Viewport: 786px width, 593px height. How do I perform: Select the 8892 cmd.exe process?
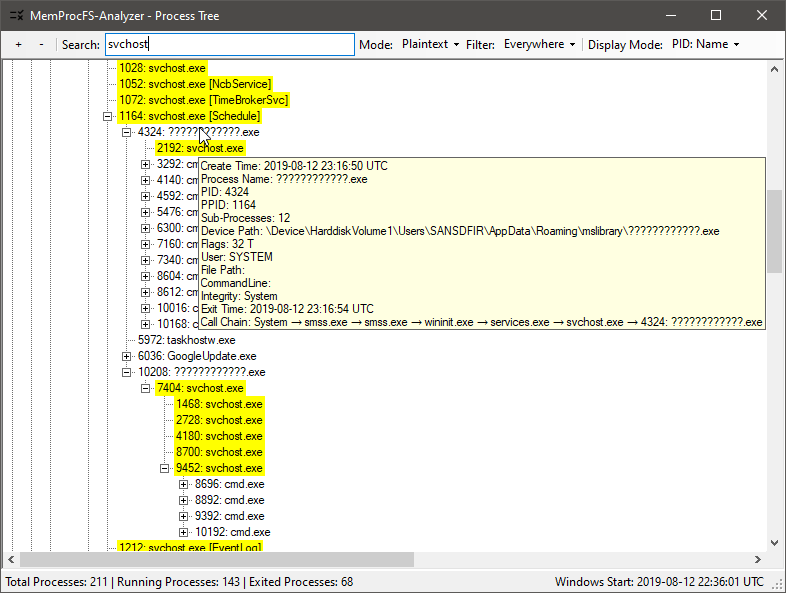tap(229, 500)
